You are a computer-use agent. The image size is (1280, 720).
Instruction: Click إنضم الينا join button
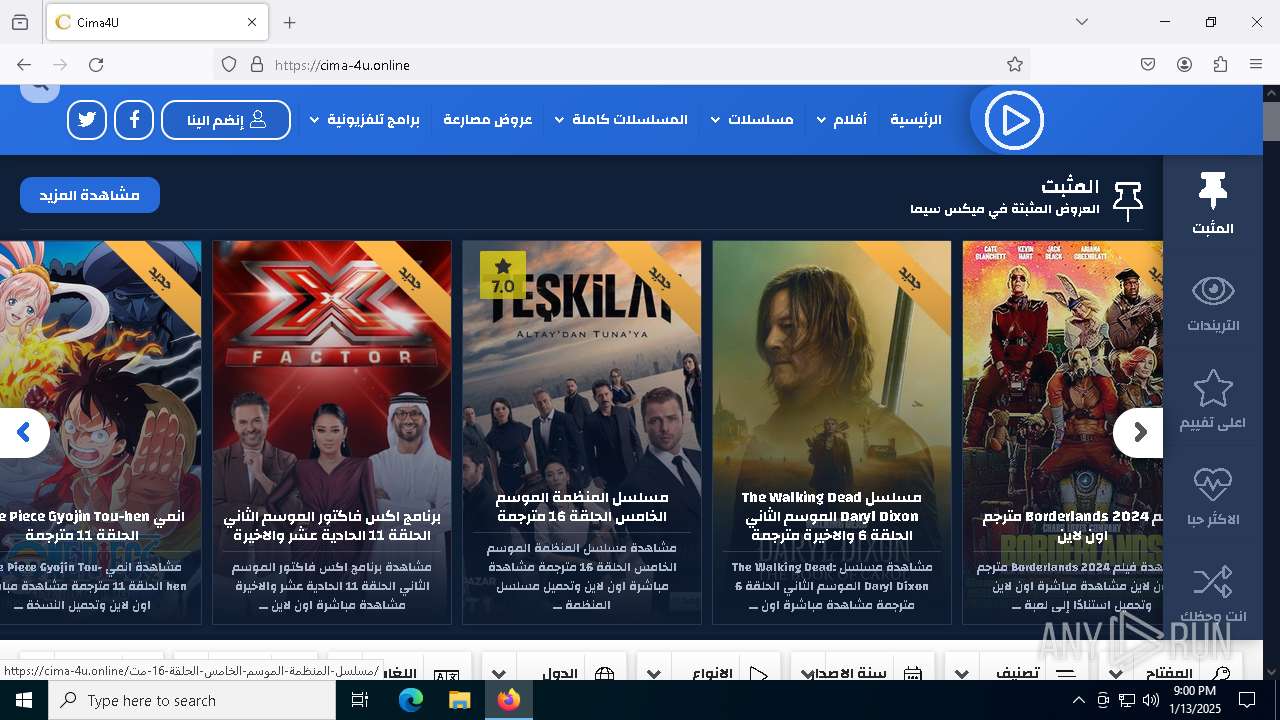point(226,120)
